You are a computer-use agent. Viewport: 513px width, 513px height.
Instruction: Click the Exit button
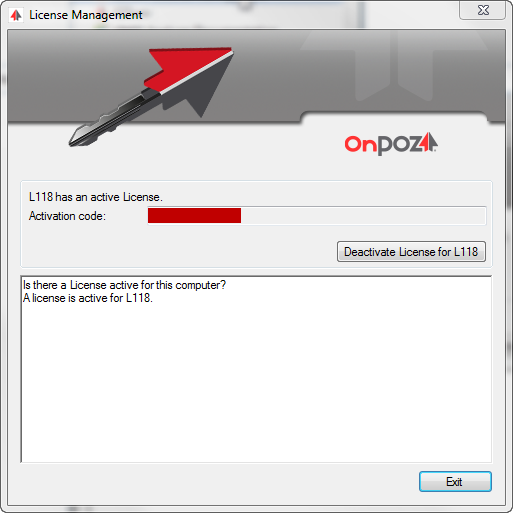(x=455, y=481)
